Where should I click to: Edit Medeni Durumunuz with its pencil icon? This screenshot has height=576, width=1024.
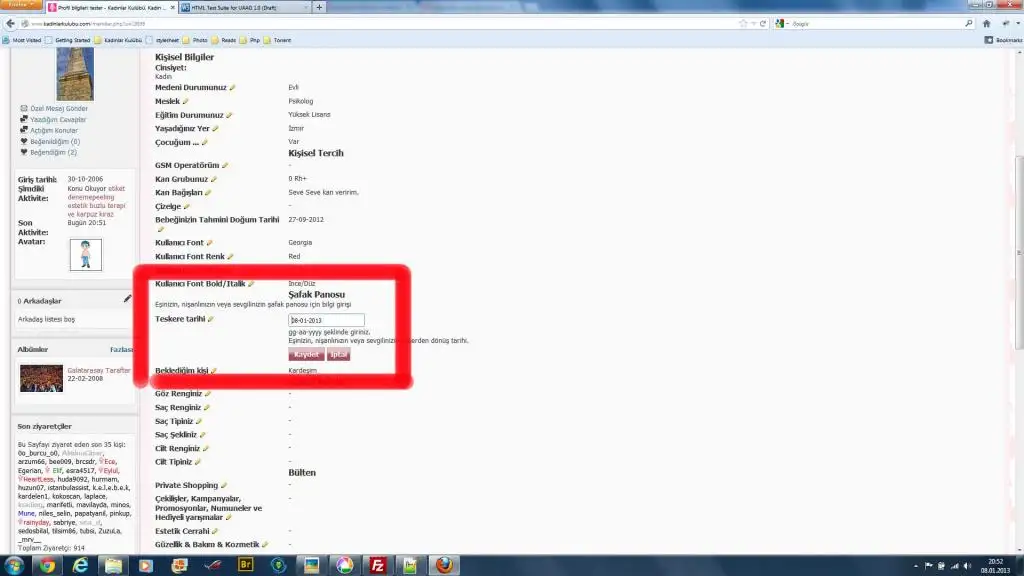[232, 88]
